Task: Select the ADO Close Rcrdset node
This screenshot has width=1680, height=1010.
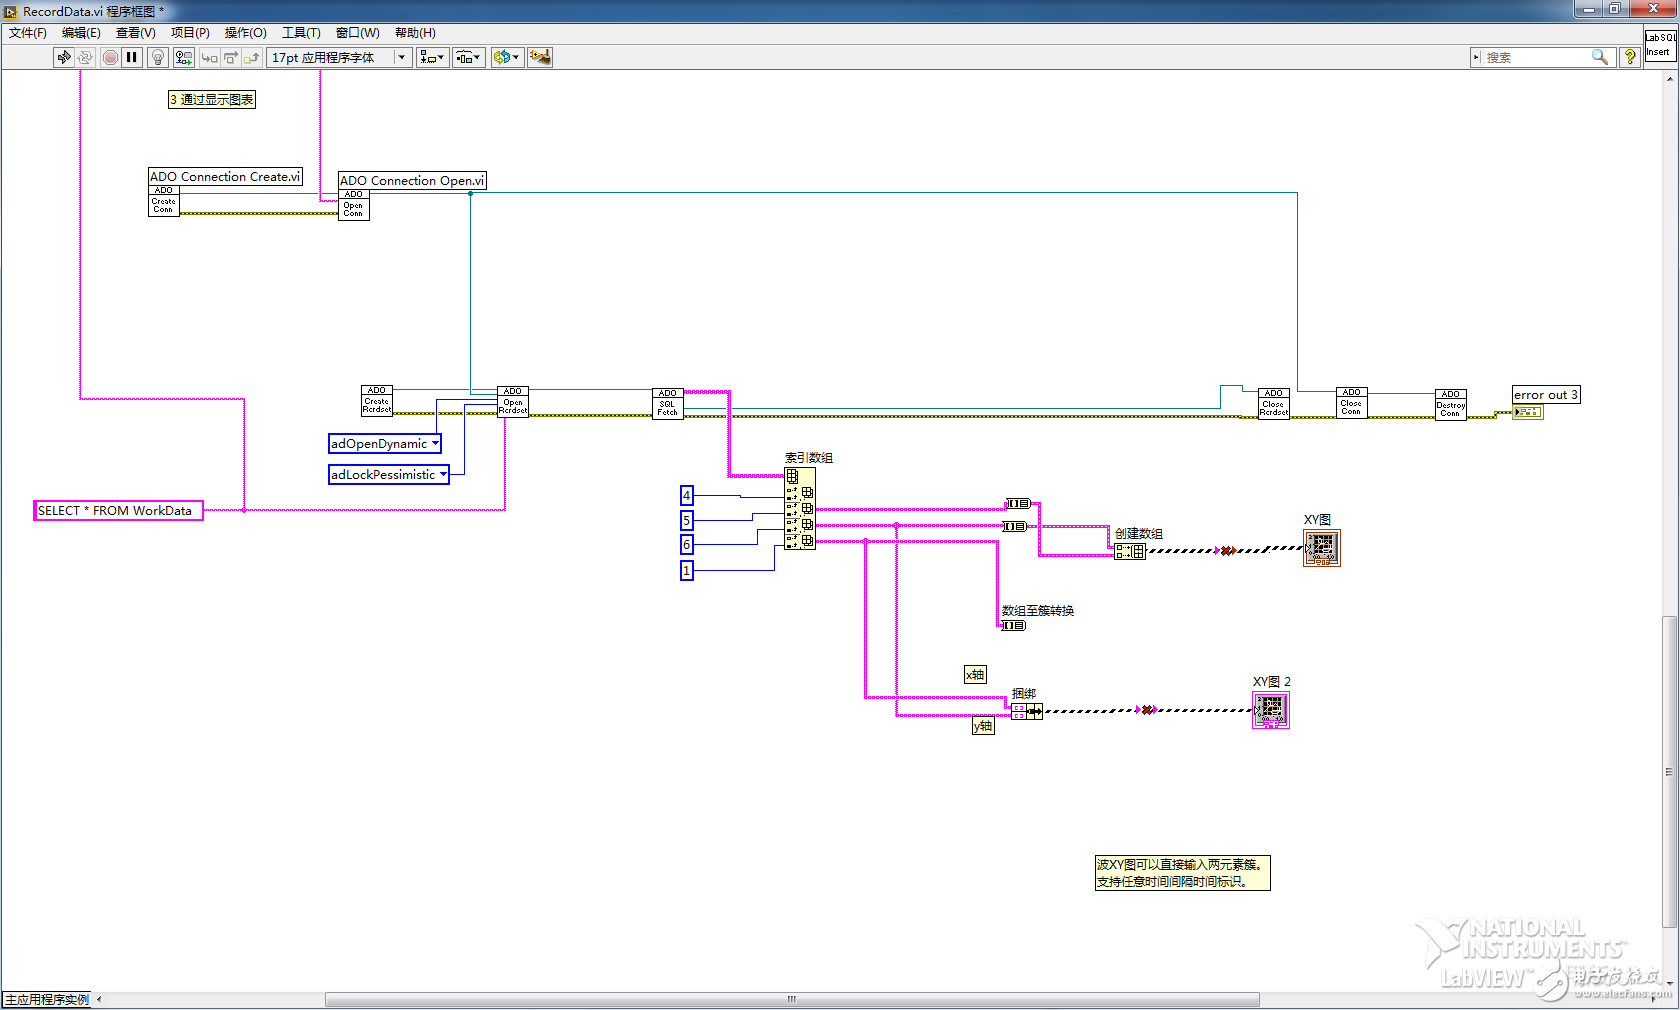Action: [x=1273, y=403]
